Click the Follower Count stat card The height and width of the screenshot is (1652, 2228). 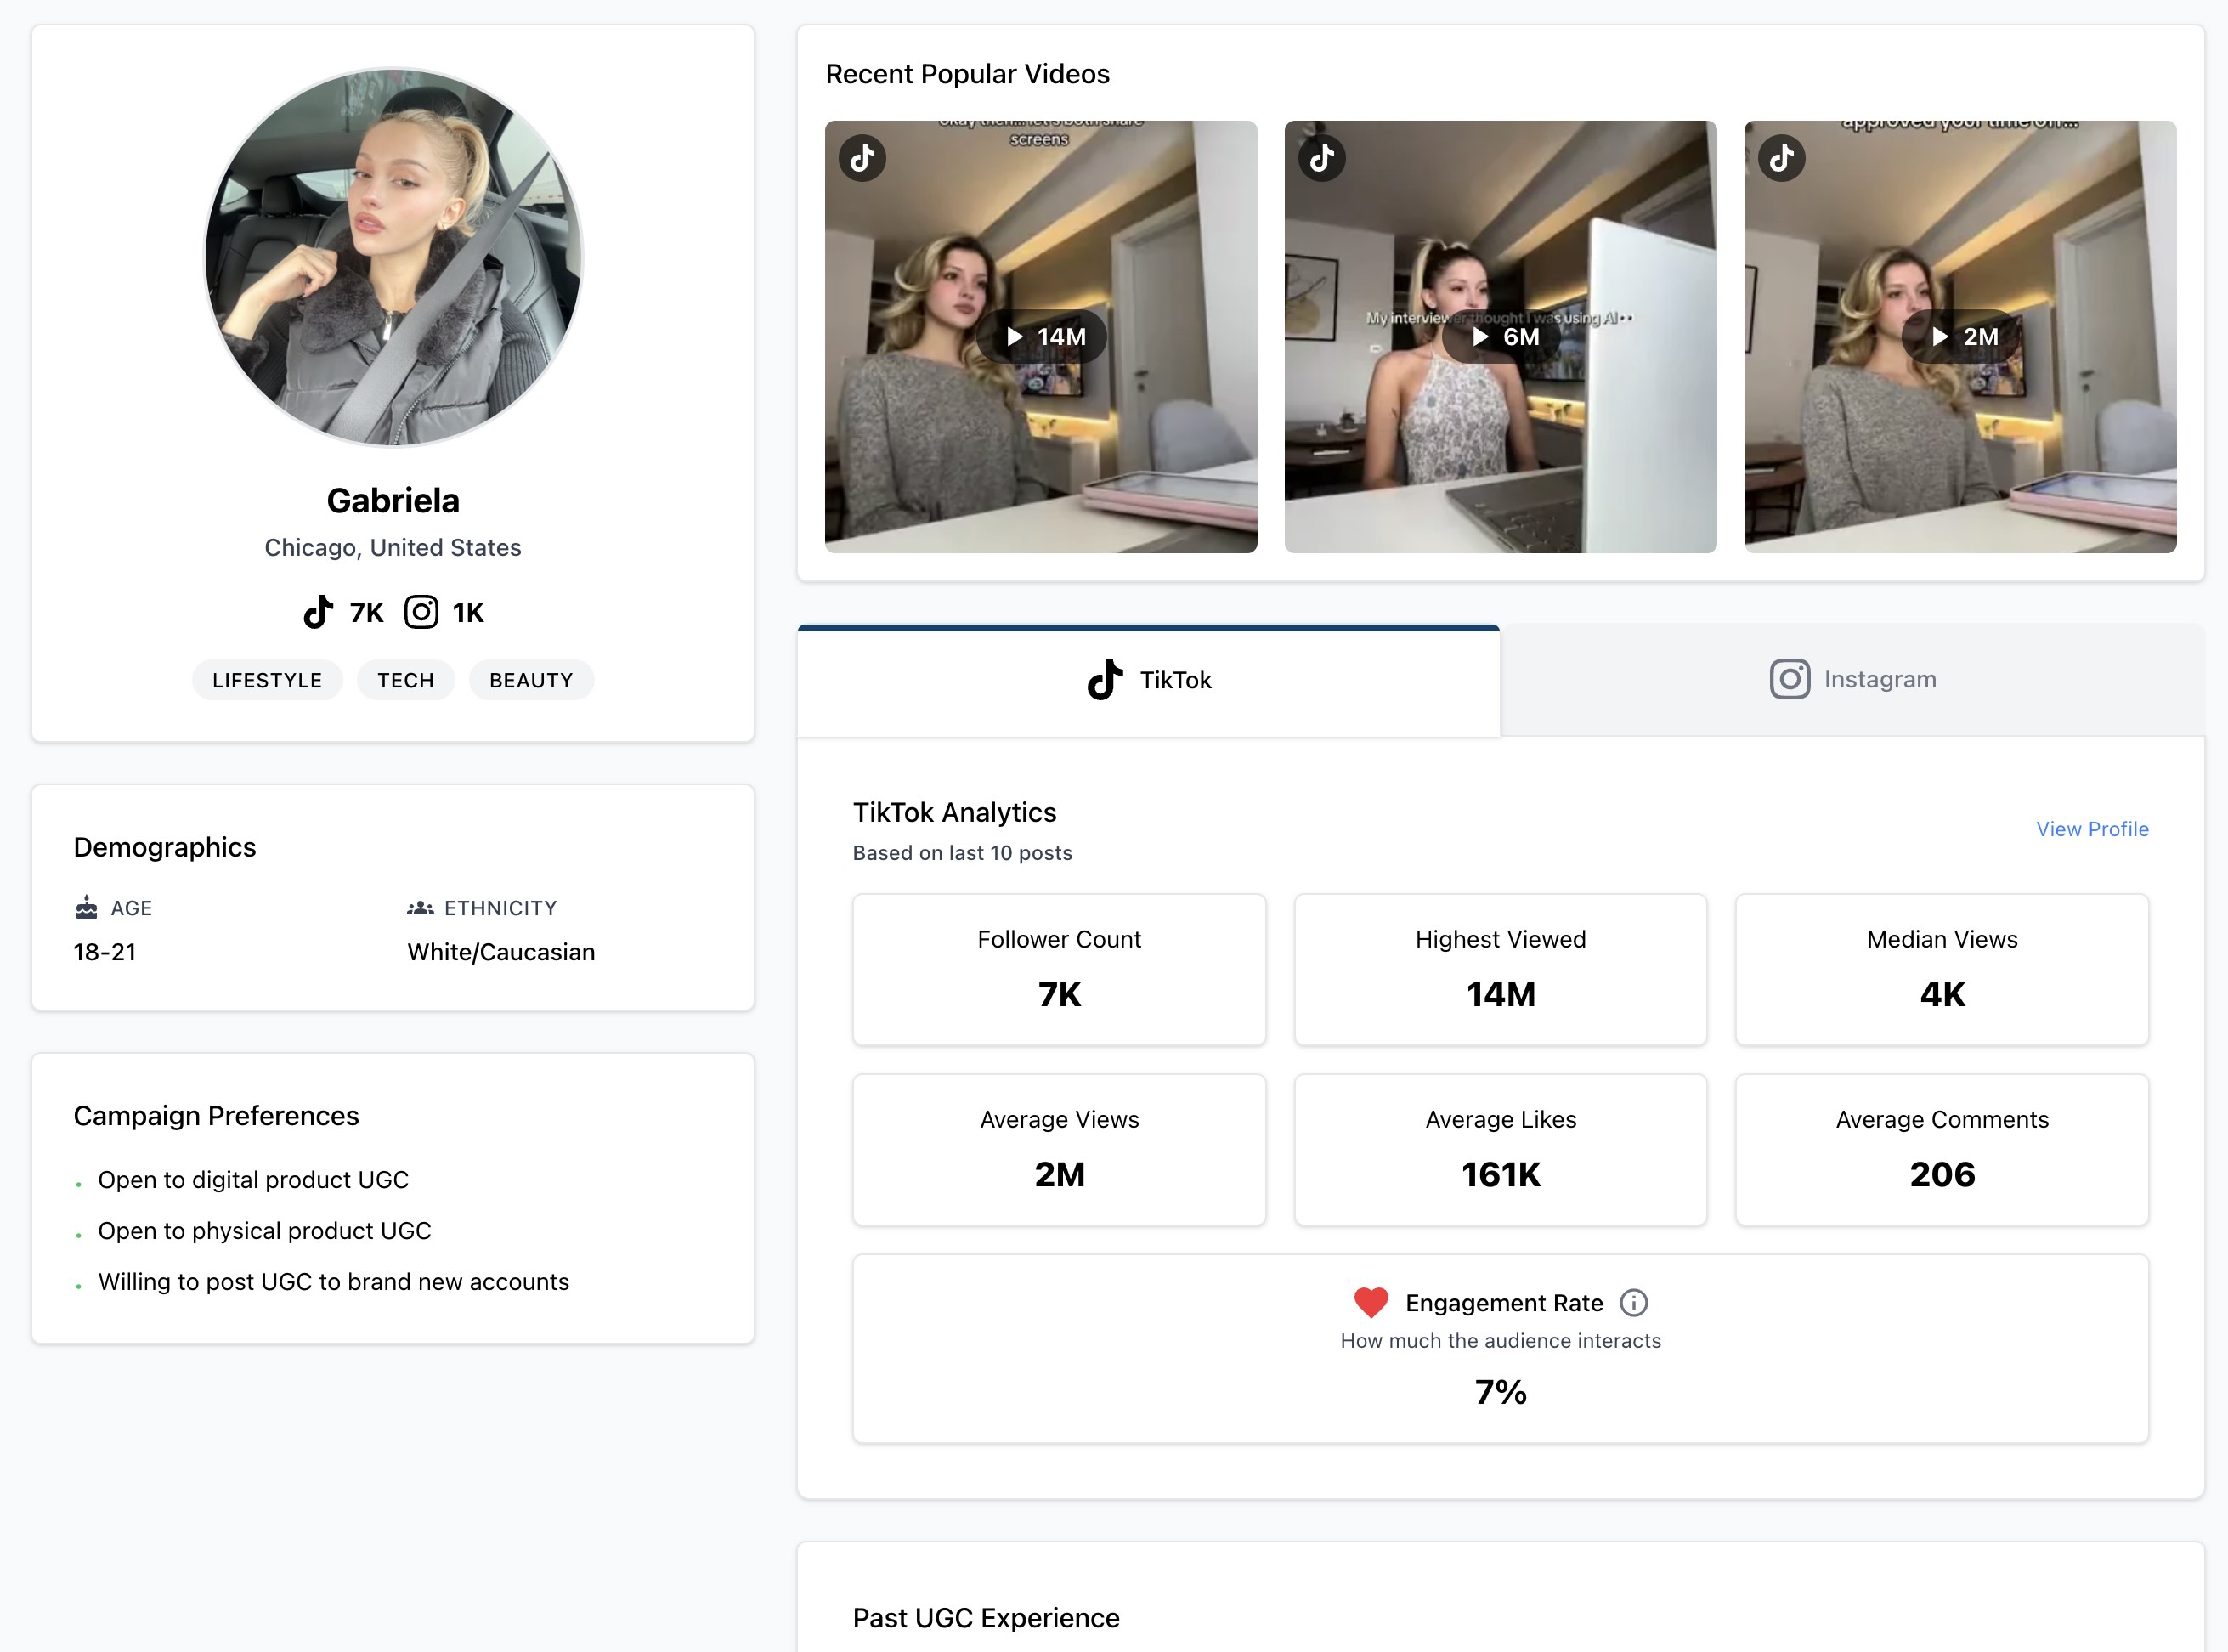click(x=1059, y=969)
